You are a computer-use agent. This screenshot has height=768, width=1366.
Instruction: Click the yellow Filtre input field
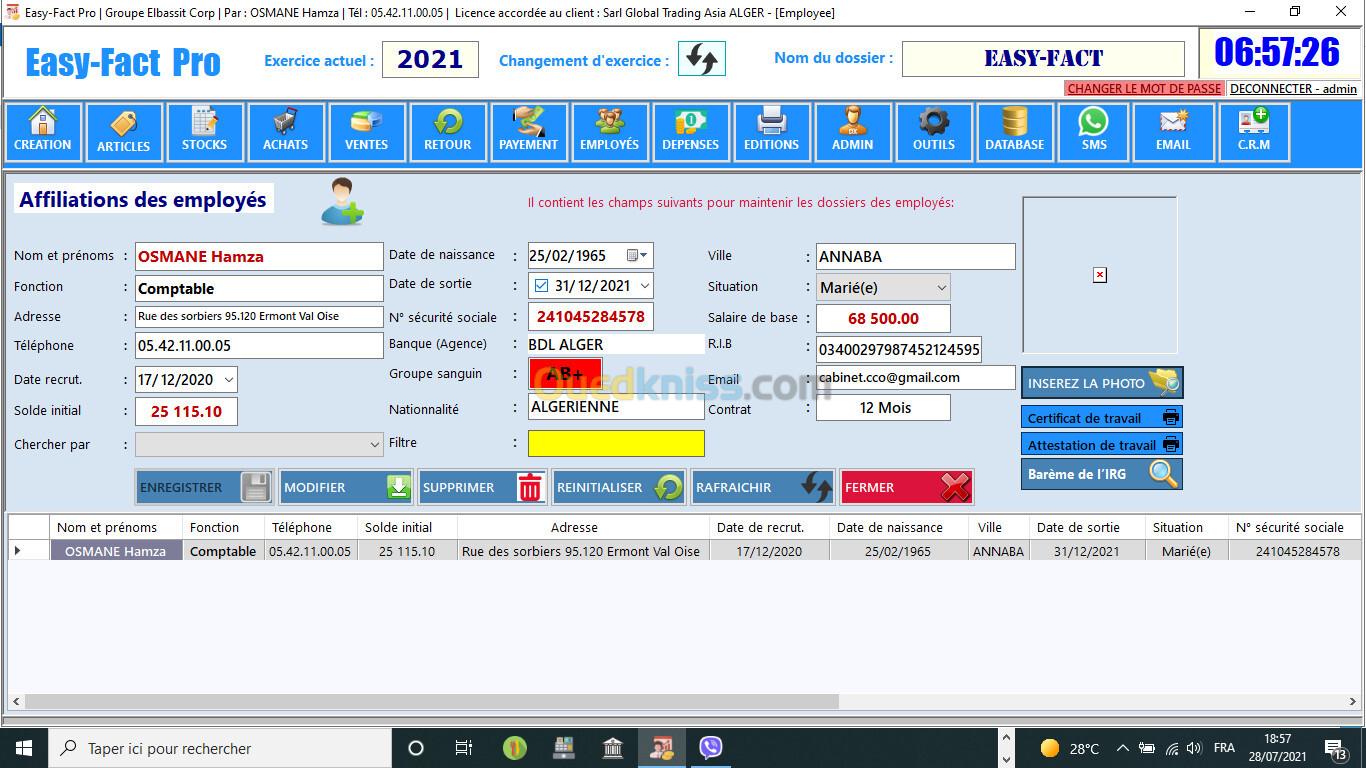(x=616, y=443)
